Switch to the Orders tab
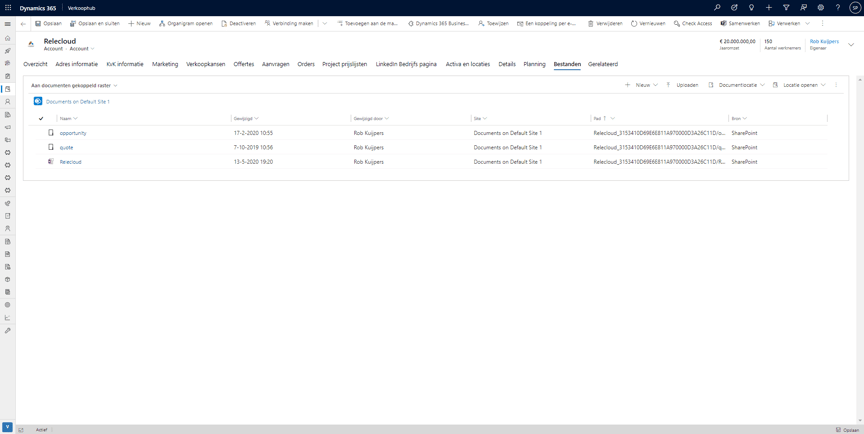Image resolution: width=864 pixels, height=434 pixels. pos(306,64)
